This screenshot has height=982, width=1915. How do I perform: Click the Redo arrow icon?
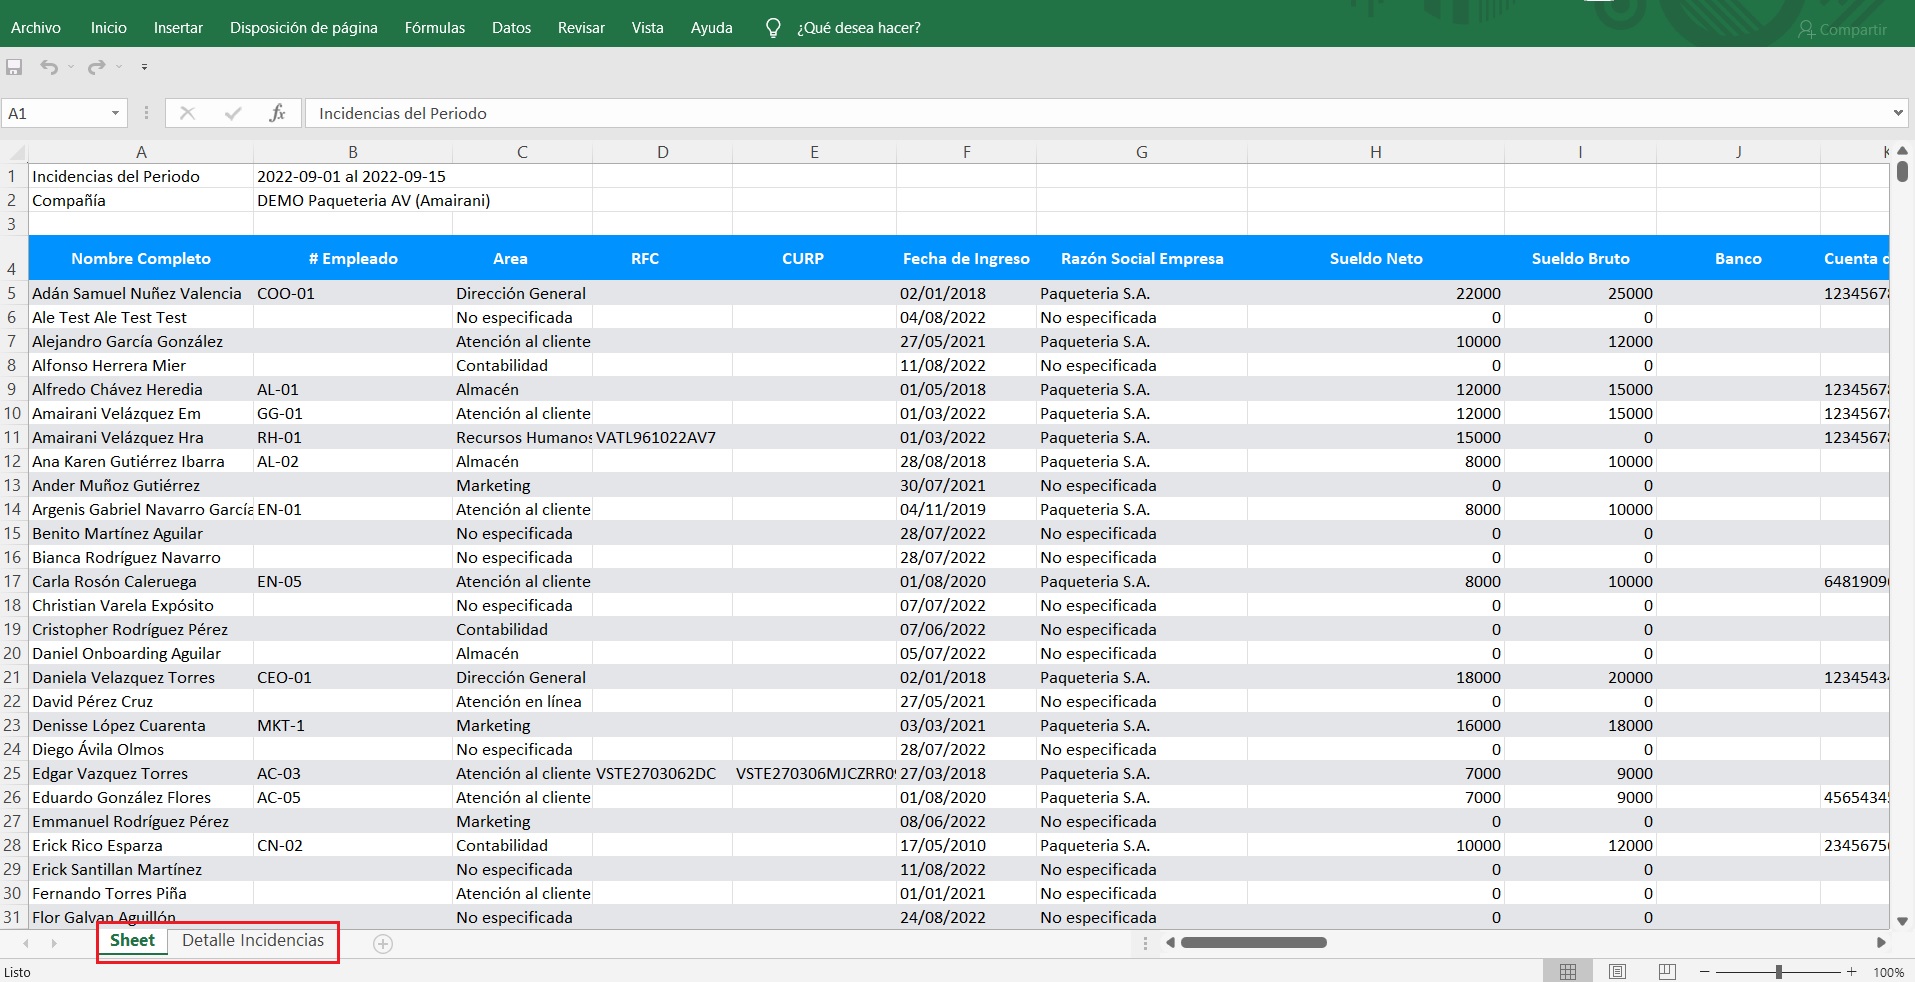pyautogui.click(x=96, y=67)
